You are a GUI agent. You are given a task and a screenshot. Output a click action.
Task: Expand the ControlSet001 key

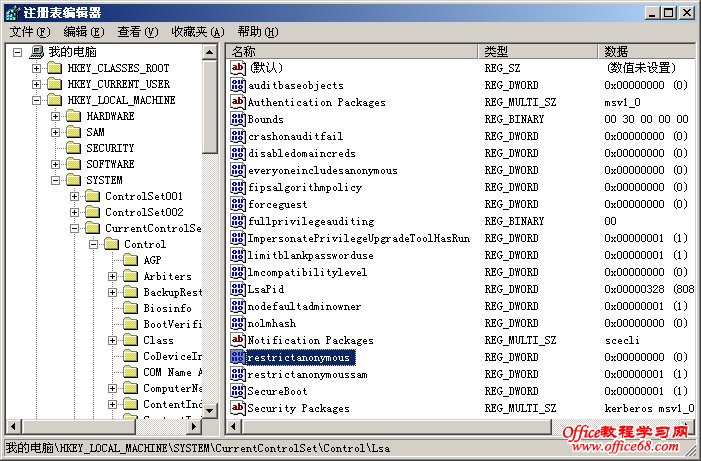[74, 197]
